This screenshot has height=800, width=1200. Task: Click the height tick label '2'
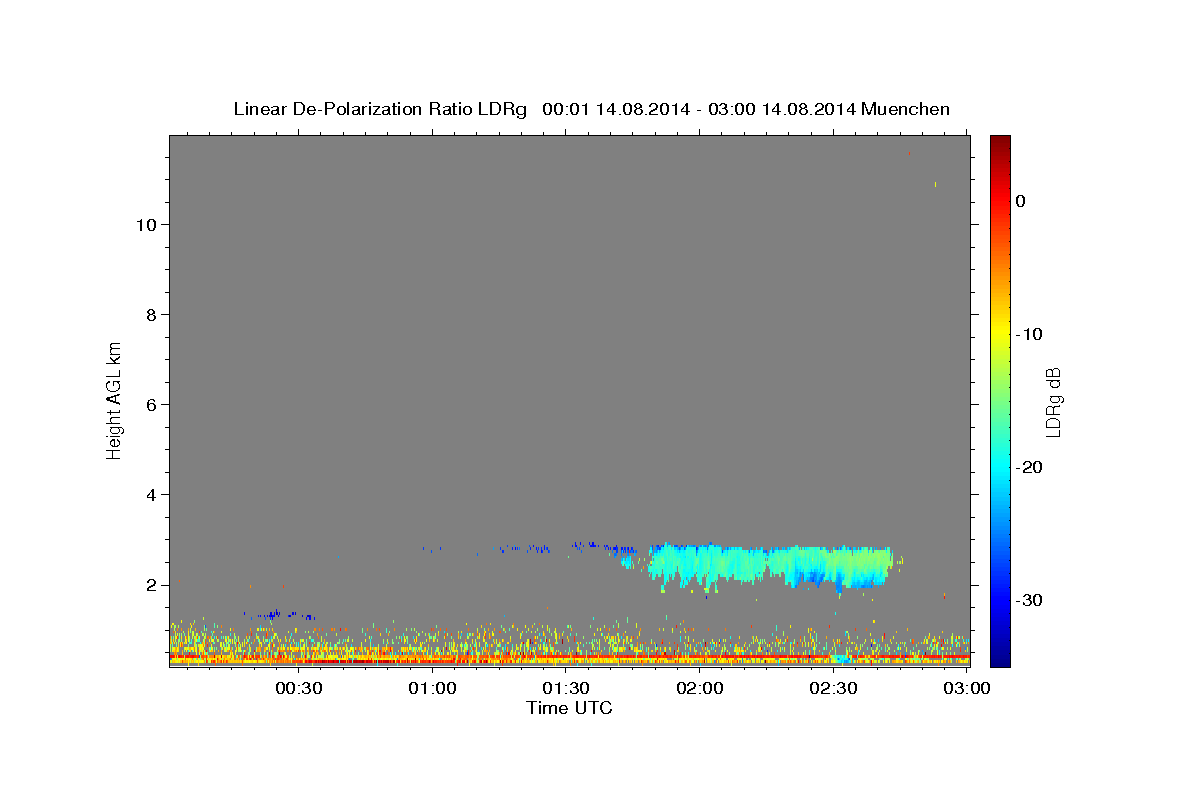tap(149, 584)
